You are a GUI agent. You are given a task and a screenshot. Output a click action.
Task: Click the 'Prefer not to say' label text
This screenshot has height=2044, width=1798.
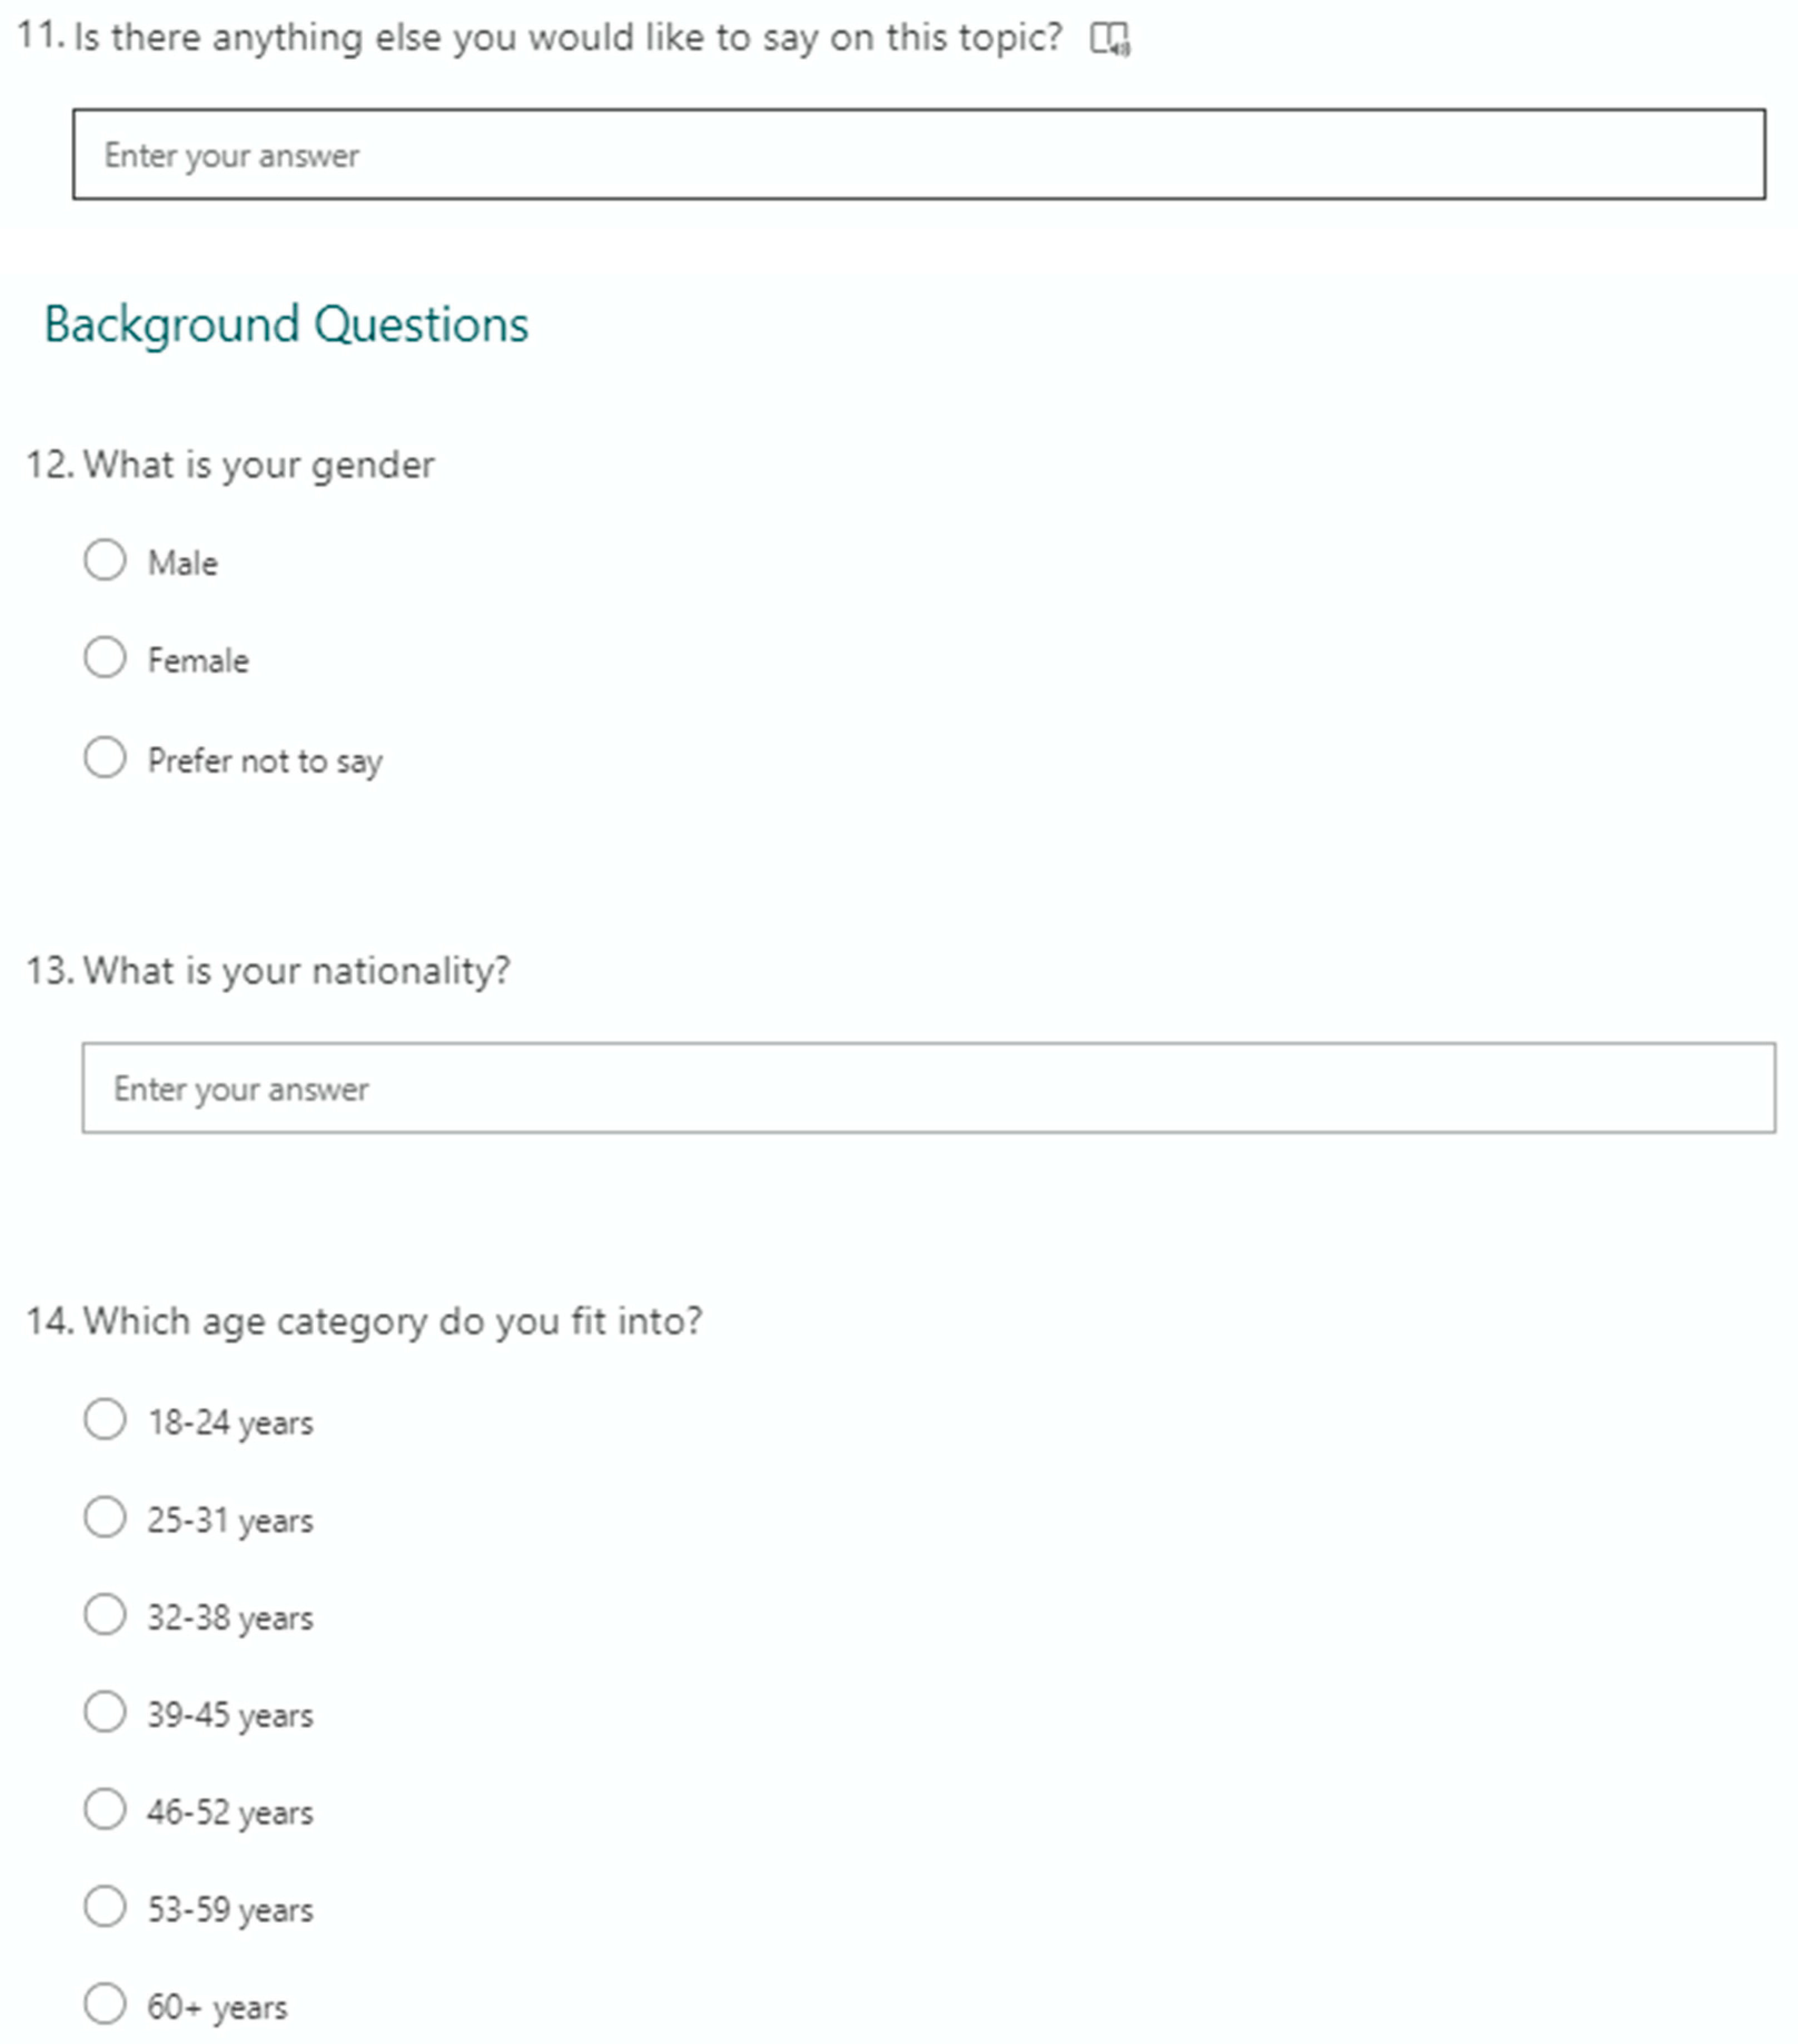point(265,761)
